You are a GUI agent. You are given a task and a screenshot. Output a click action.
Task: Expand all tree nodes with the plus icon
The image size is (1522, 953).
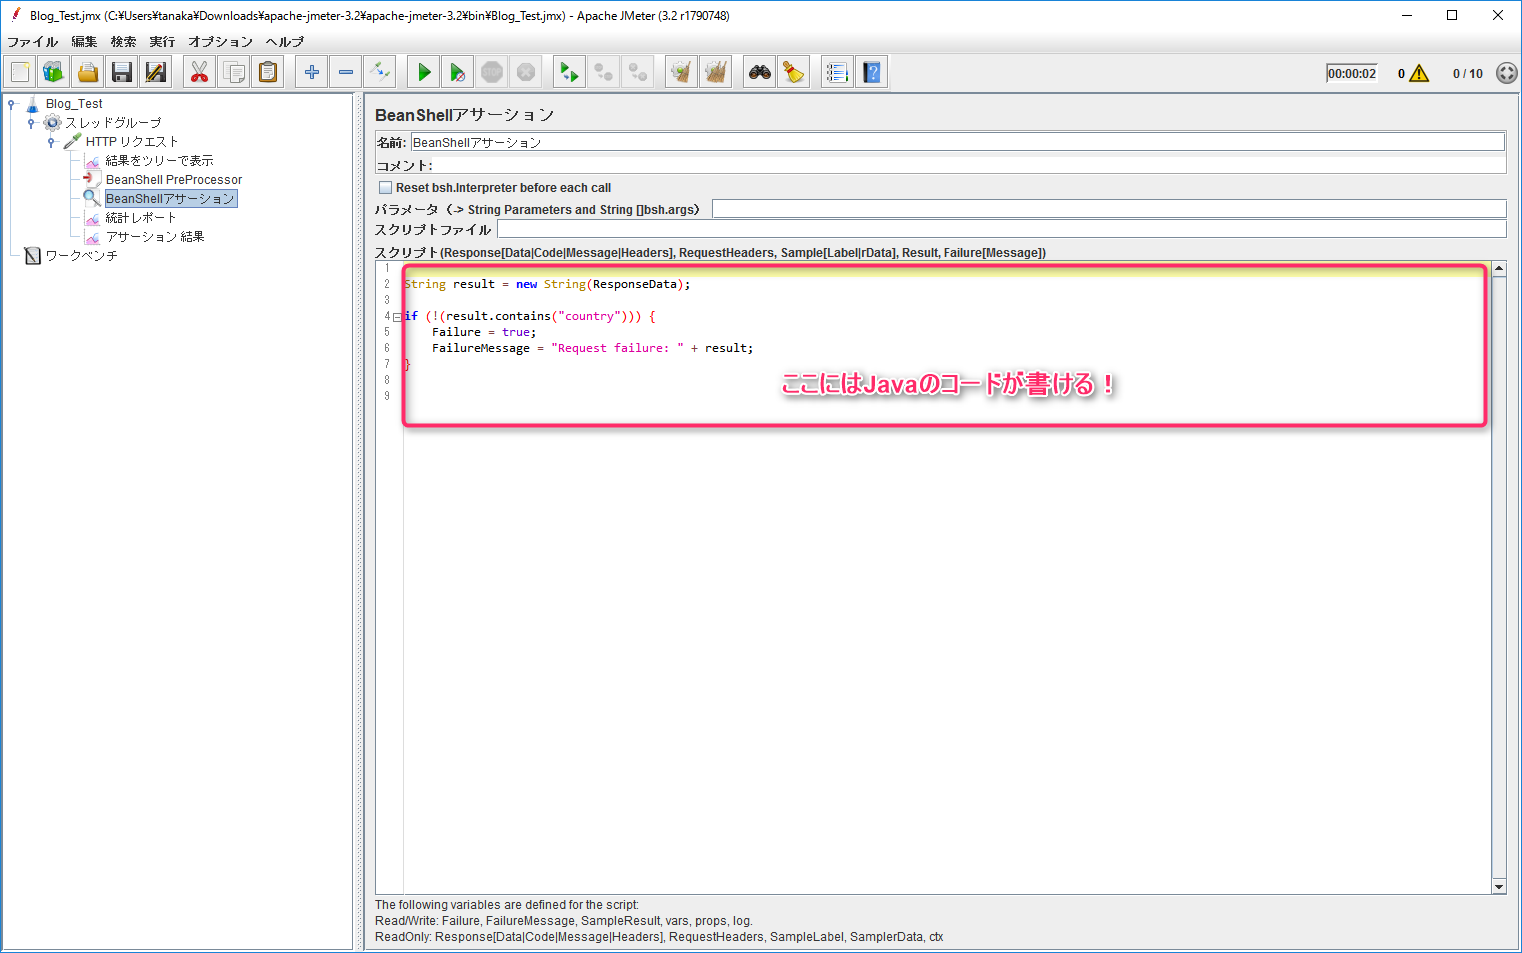312,72
